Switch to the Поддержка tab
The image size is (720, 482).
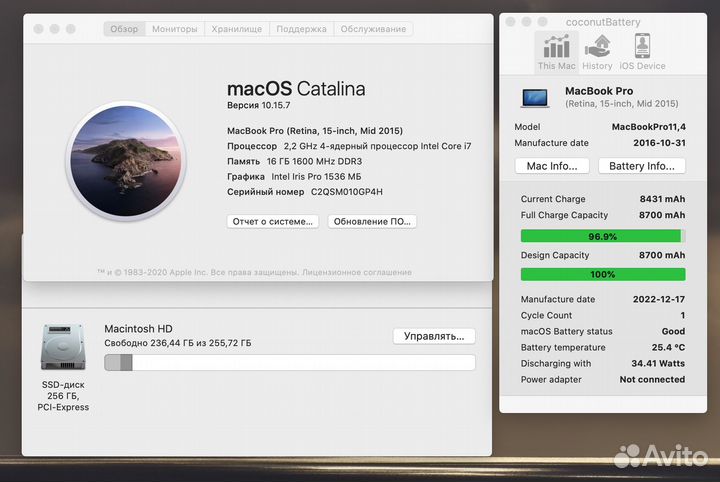(301, 29)
